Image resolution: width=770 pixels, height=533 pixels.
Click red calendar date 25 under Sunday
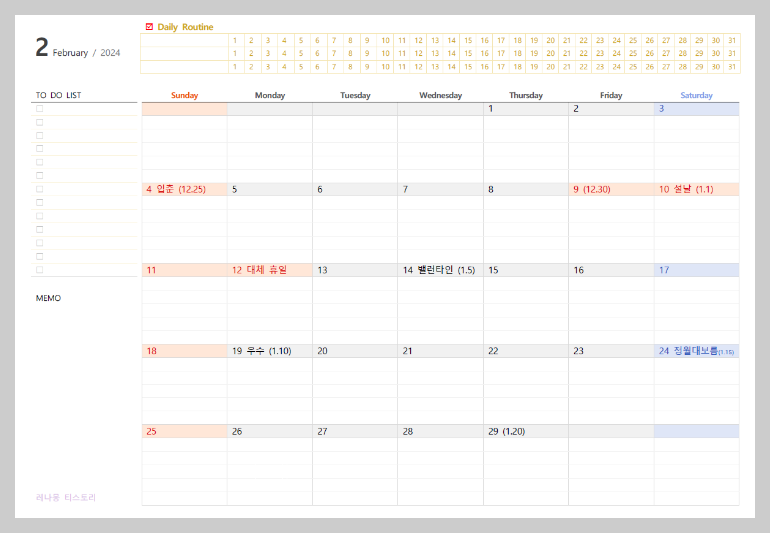[151, 431]
